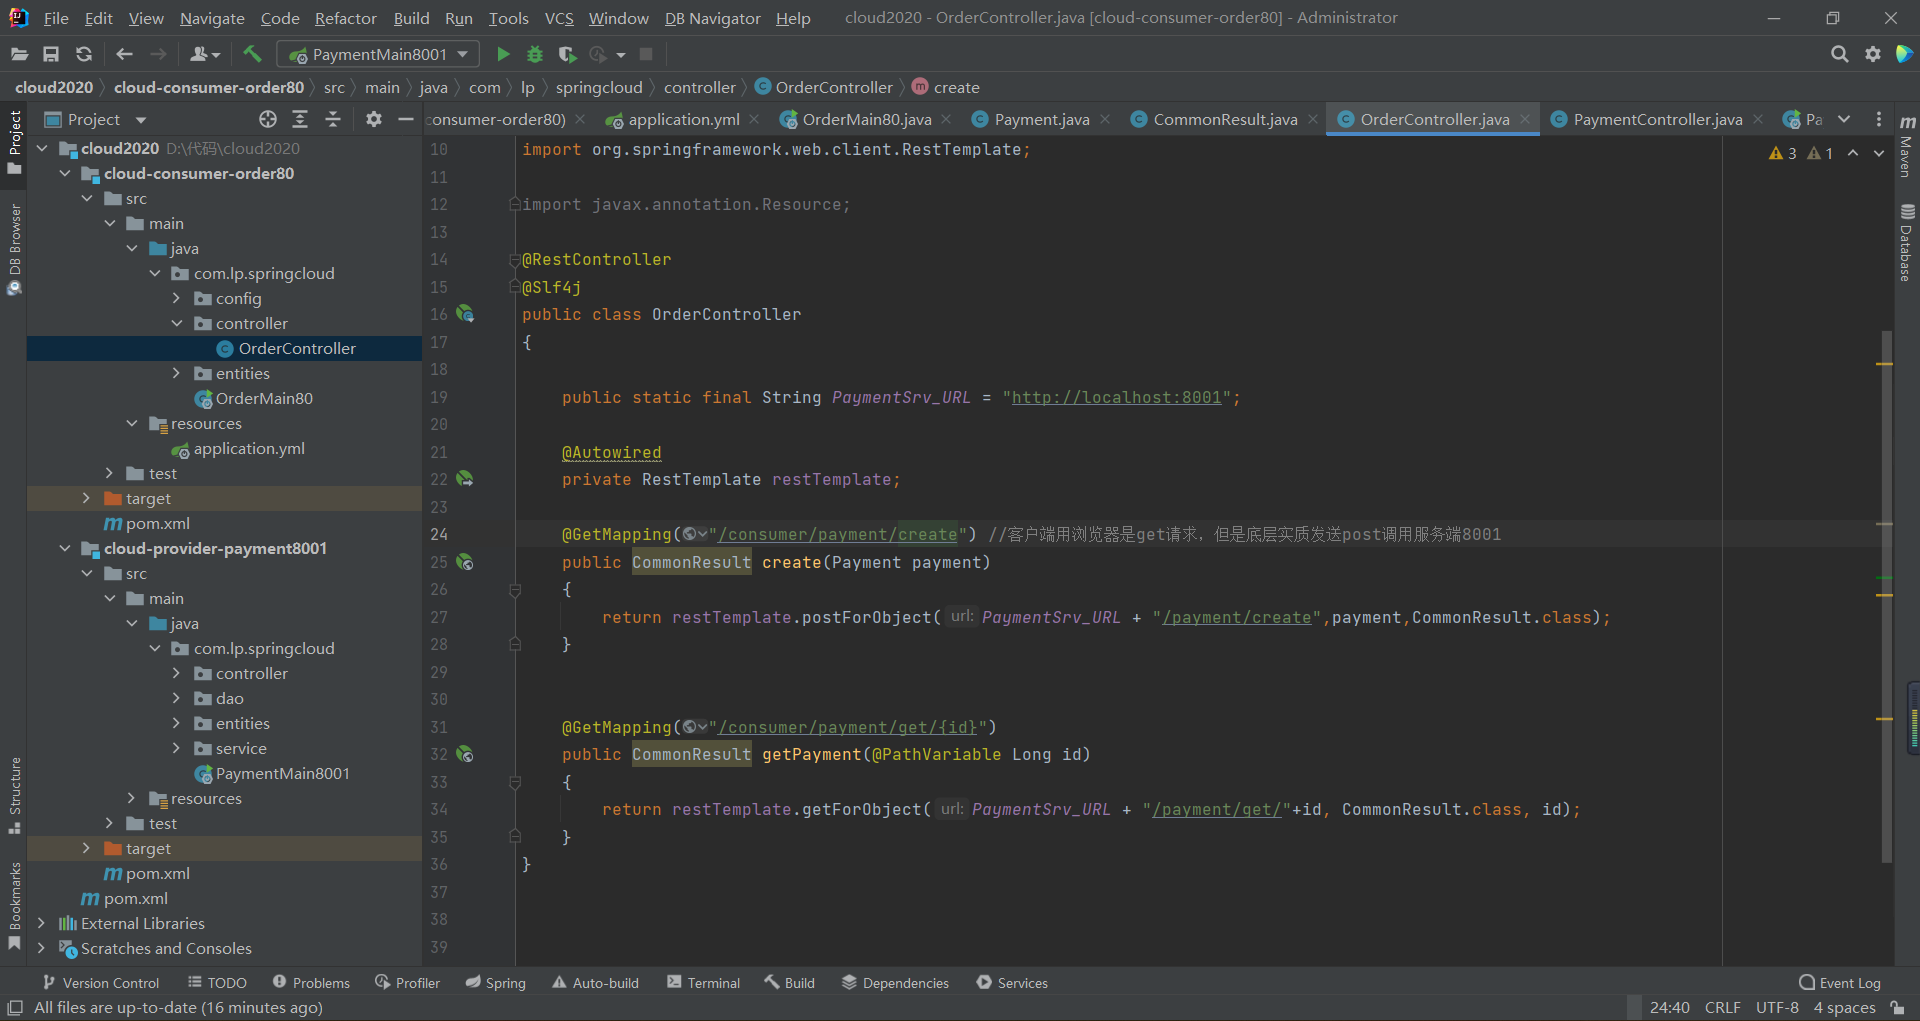Build project with the hammer icon

(252, 54)
